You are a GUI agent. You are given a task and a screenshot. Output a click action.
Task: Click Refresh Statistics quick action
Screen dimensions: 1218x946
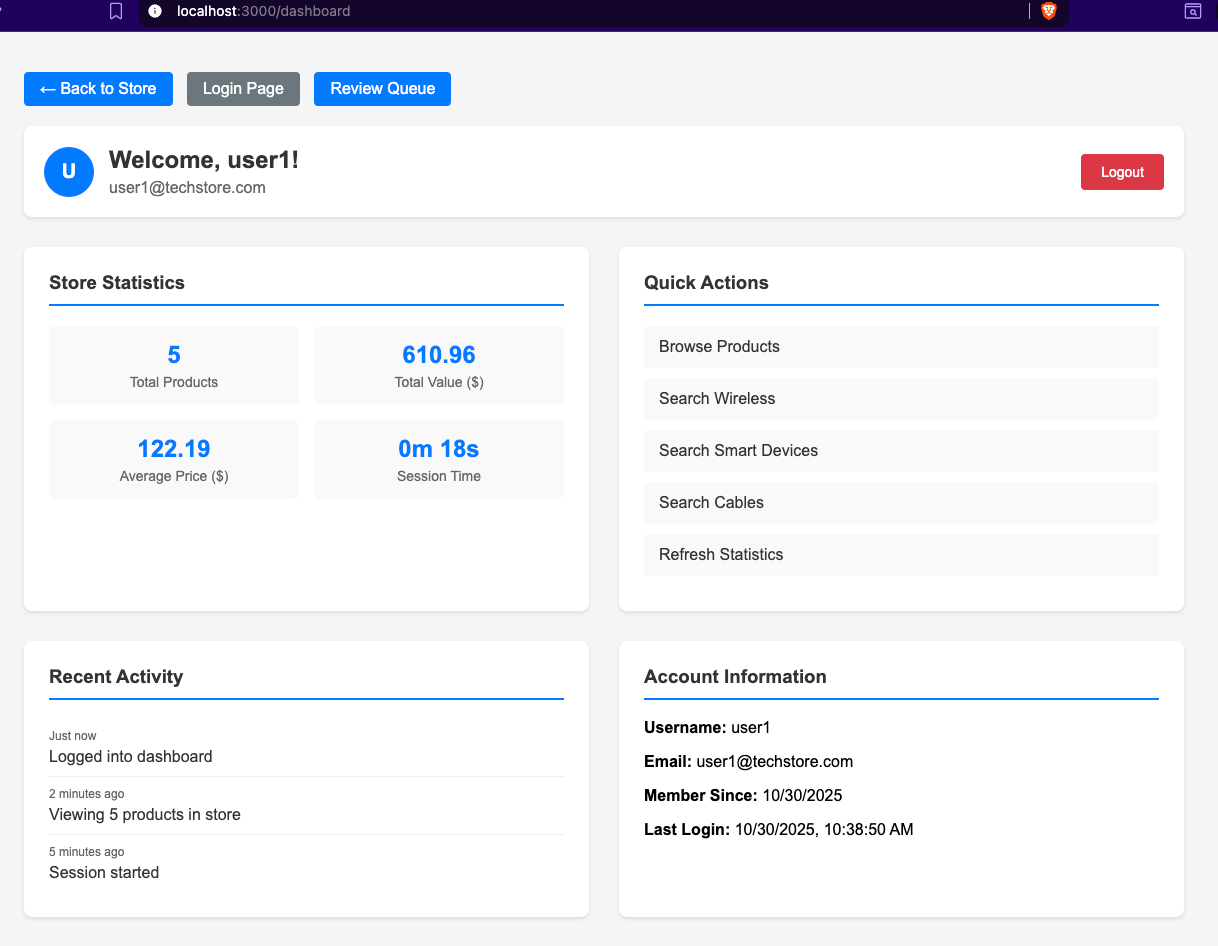click(x=900, y=555)
